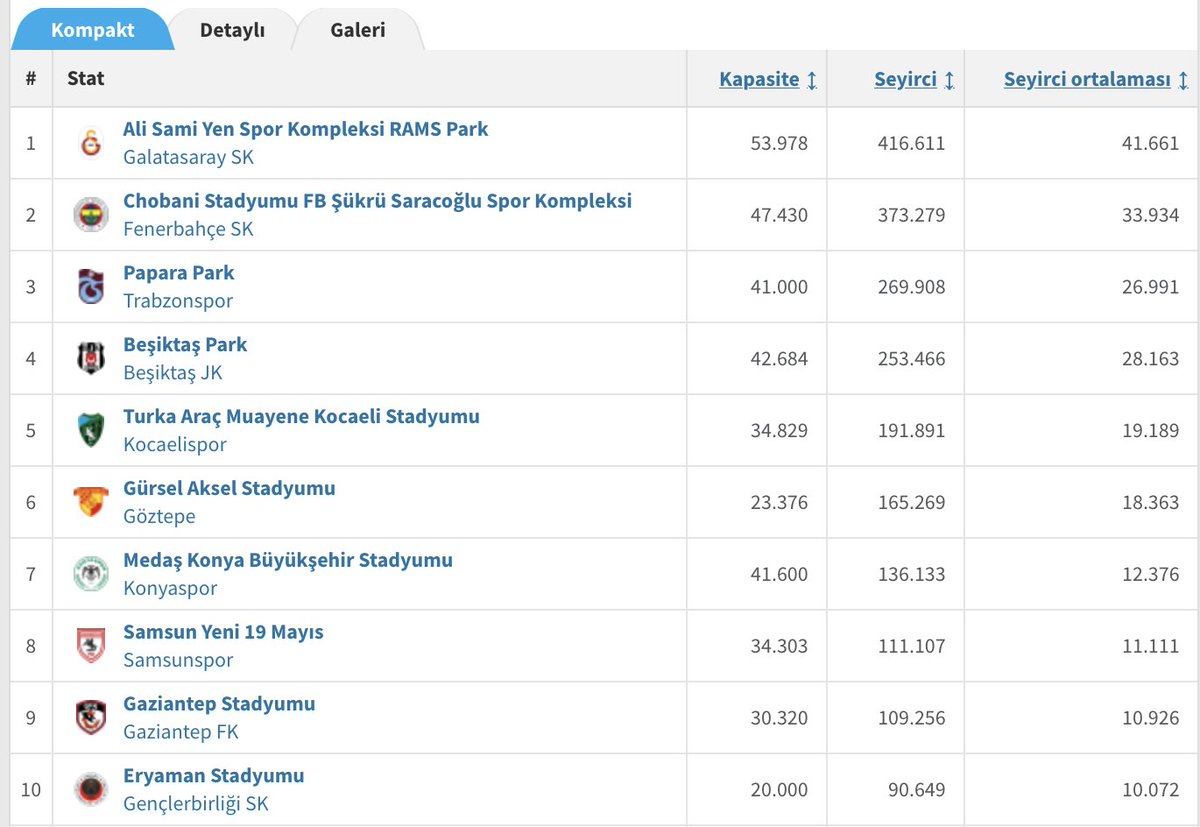The image size is (1200, 827).
Task: Switch to the Galeri tab
Action: coord(358,29)
